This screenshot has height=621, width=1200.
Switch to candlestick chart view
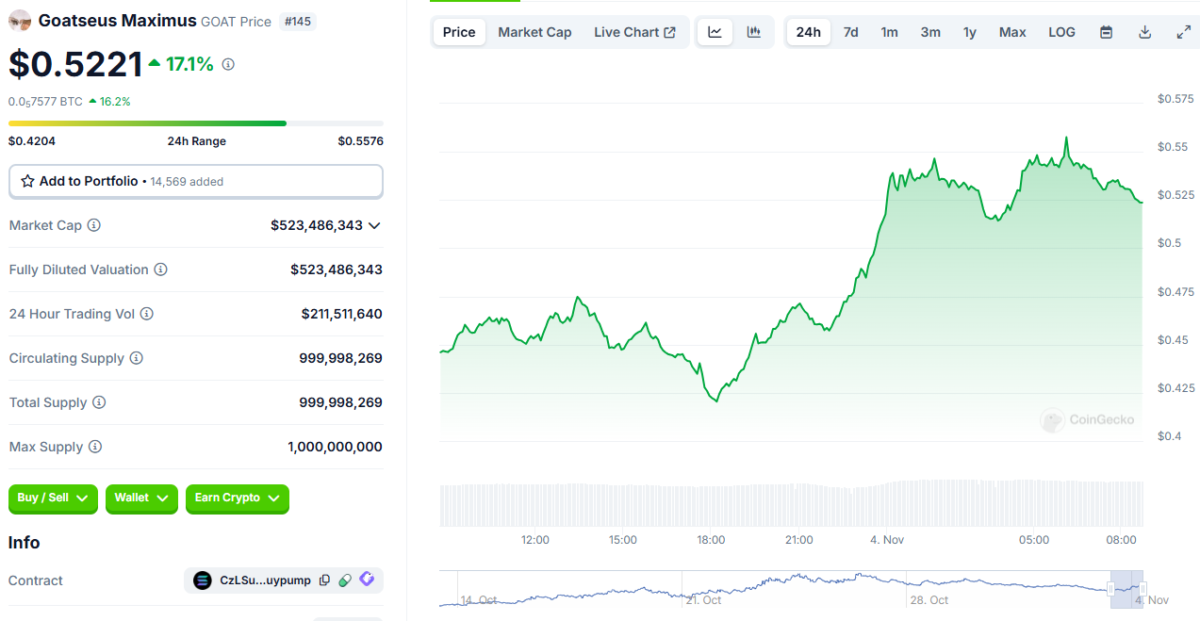754,32
